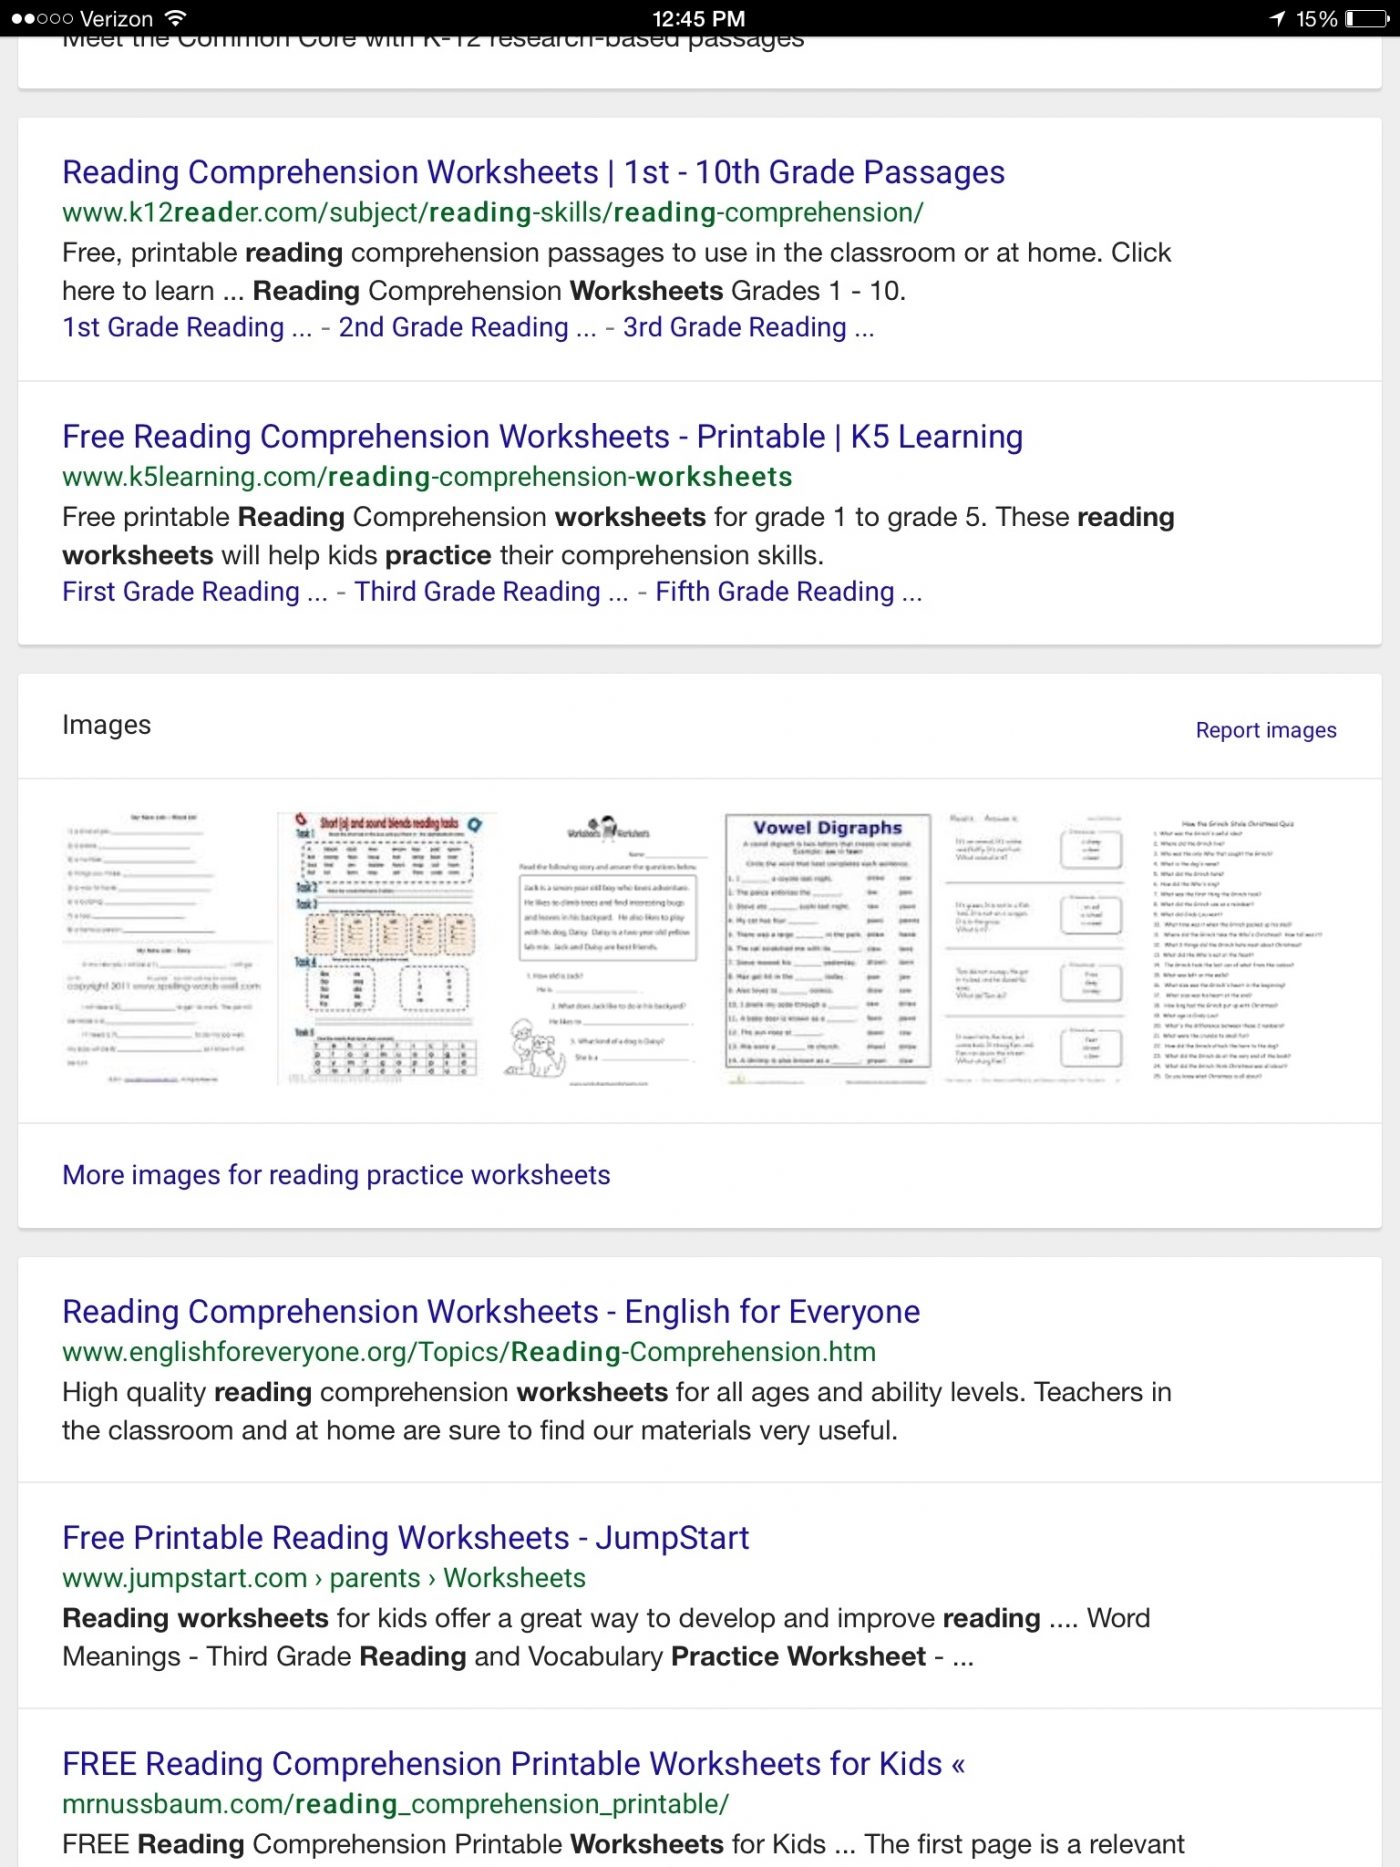The image size is (1400, 1867).
Task: Click the Report images link
Action: coord(1266,730)
